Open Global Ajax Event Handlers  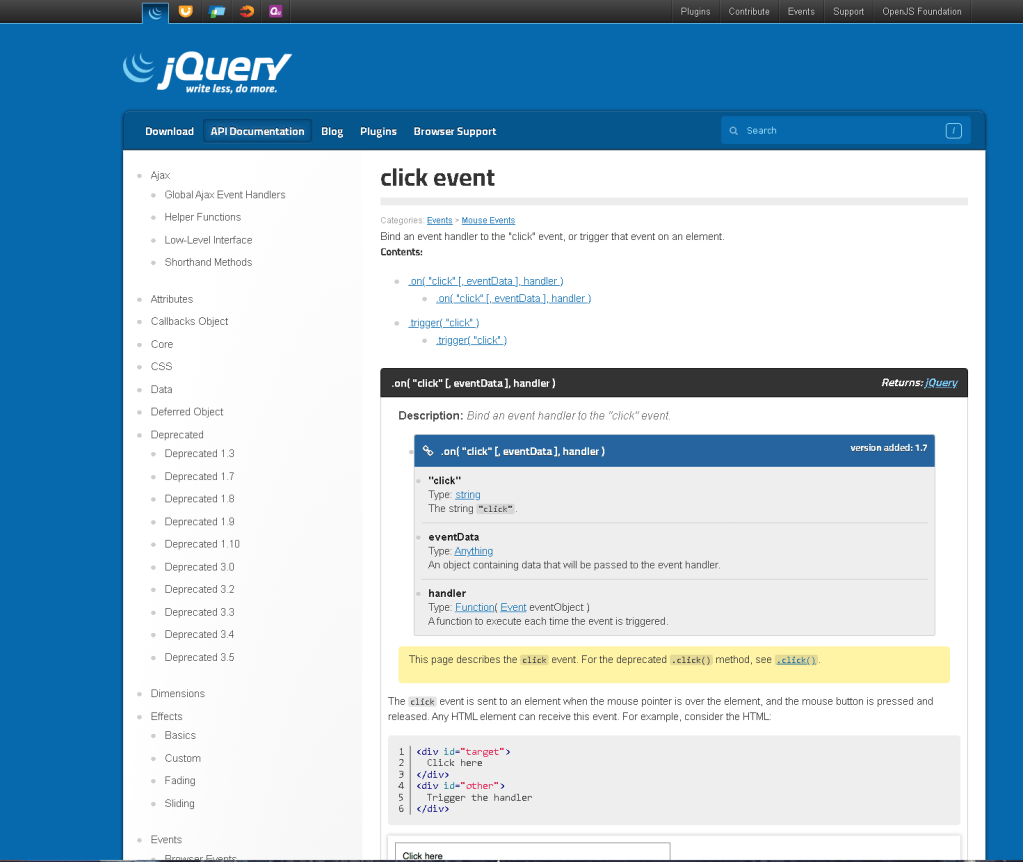224,194
